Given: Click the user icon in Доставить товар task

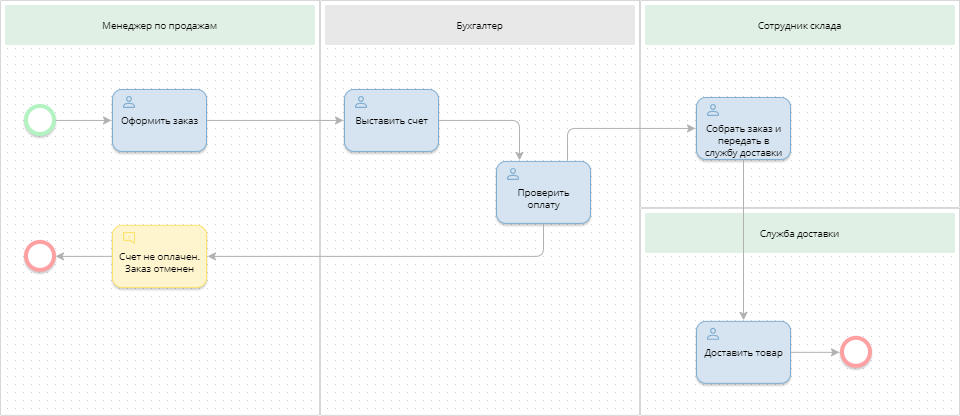Looking at the screenshot, I should 713,334.
